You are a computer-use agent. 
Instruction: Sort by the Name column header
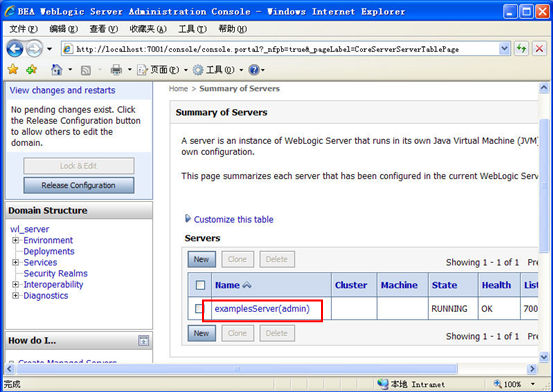(227, 285)
